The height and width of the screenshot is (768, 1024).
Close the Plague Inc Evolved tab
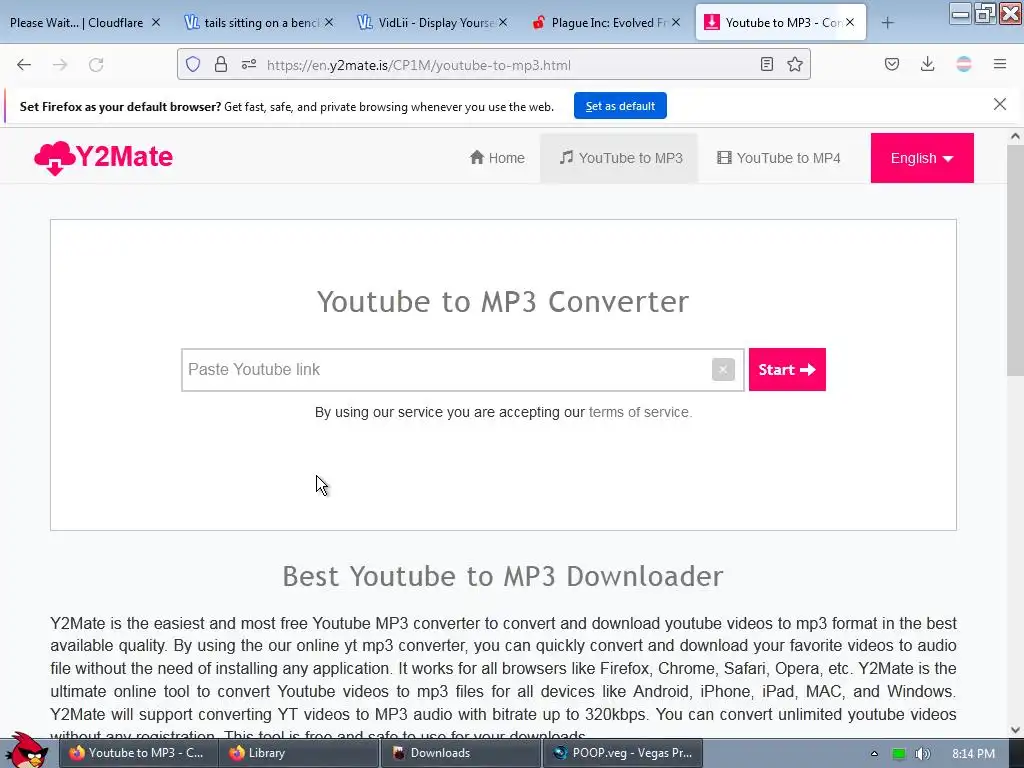point(675,22)
